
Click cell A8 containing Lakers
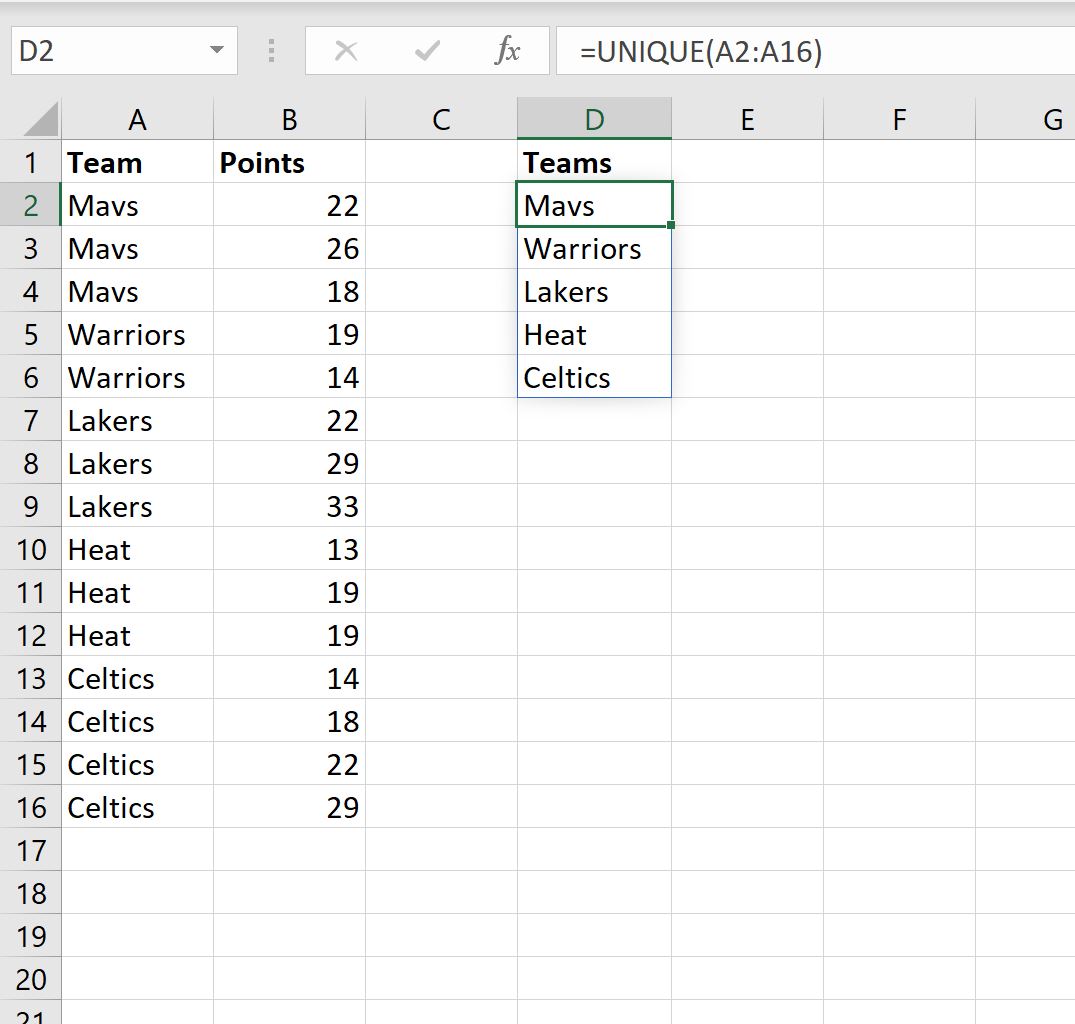coord(137,463)
